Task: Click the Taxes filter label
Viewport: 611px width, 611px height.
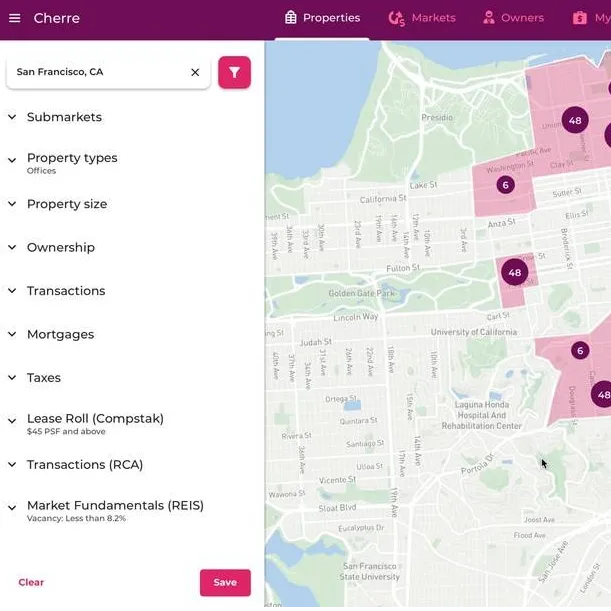Action: click(x=44, y=378)
